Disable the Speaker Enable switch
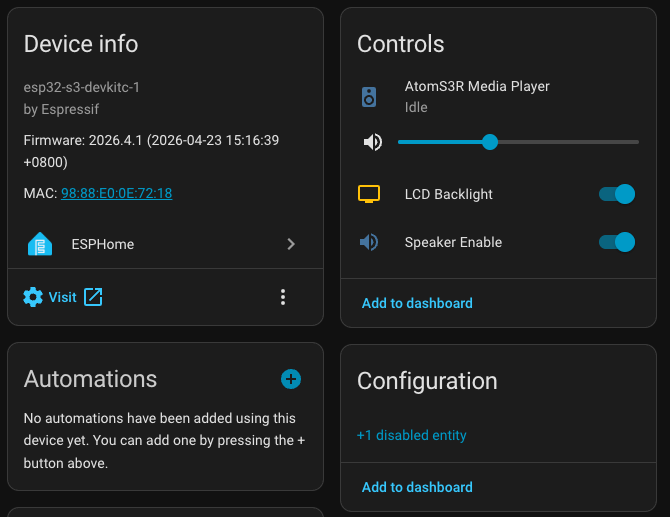The height and width of the screenshot is (517, 670). point(617,242)
